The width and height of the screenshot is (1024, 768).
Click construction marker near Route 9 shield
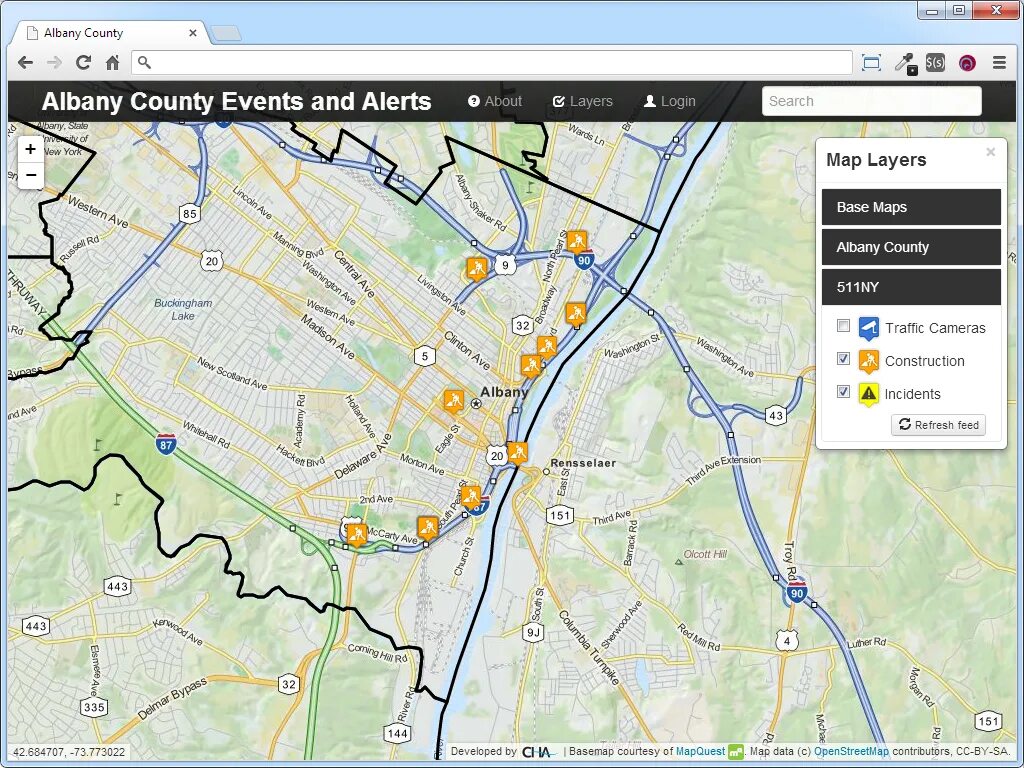pyautogui.click(x=477, y=268)
